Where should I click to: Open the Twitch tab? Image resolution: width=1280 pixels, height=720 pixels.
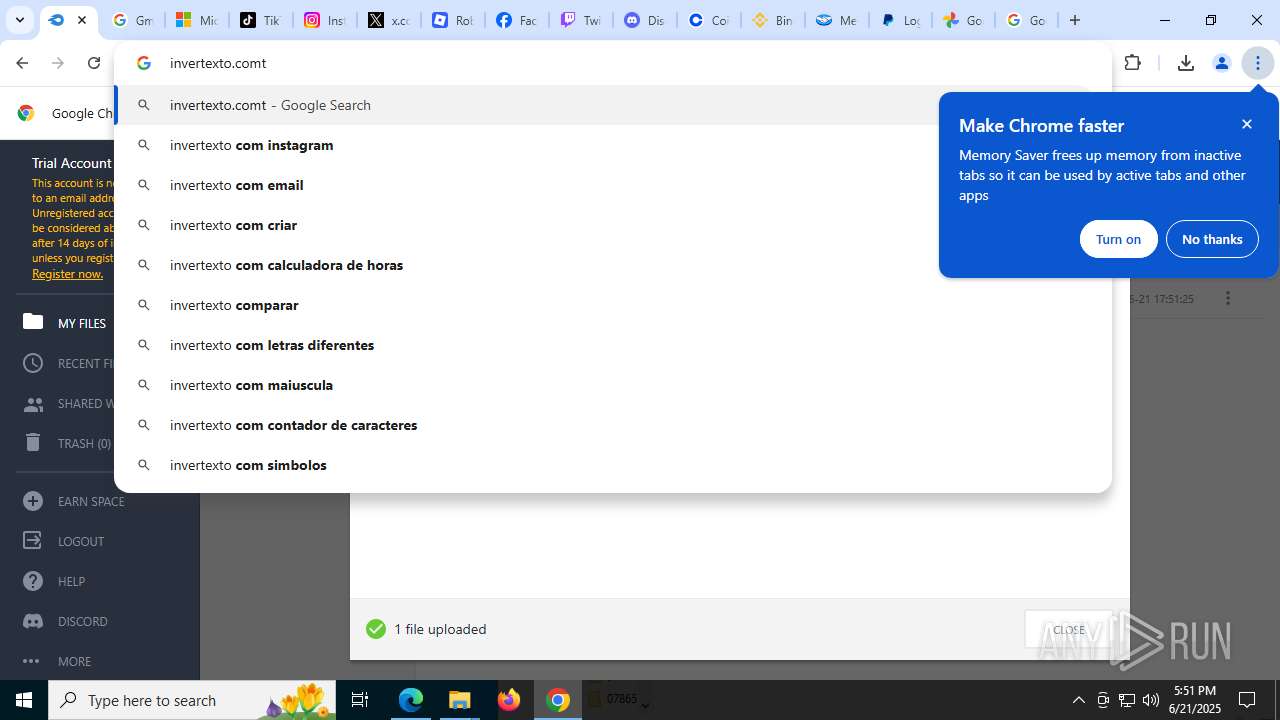coord(580,20)
